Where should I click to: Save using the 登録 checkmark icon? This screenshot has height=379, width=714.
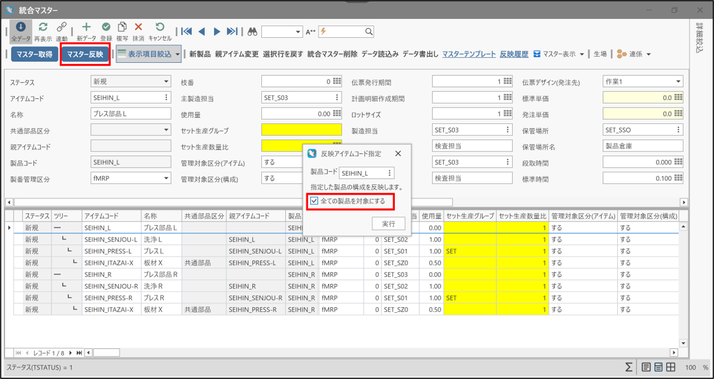pyautogui.click(x=106, y=27)
